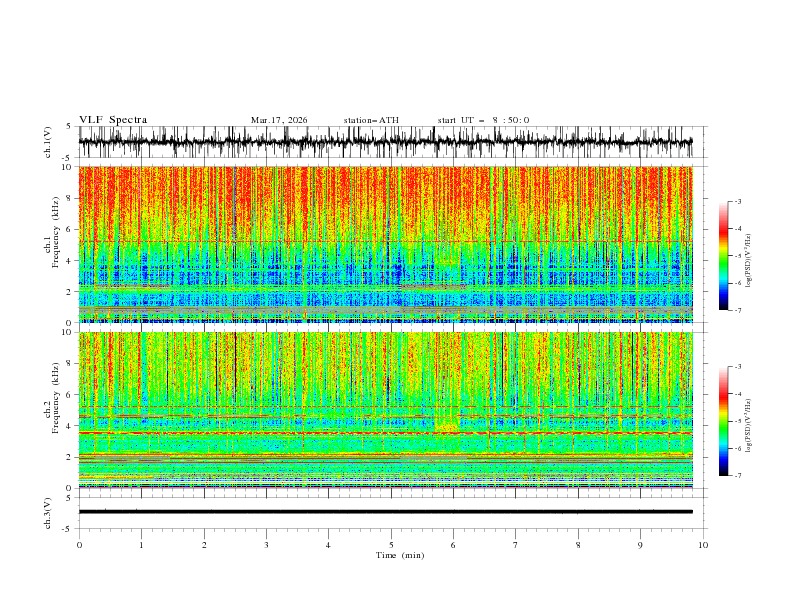This screenshot has width=792, height=612.
Task: Select the date 'Mar.17, 2026'
Action: click(x=279, y=120)
